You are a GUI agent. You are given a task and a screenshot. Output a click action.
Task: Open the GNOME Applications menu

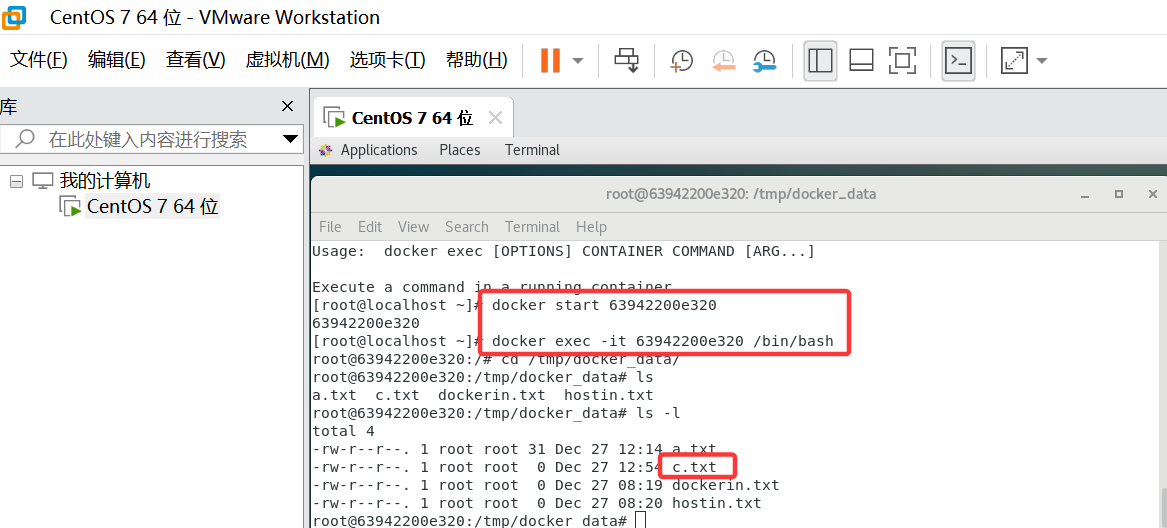coord(379,150)
